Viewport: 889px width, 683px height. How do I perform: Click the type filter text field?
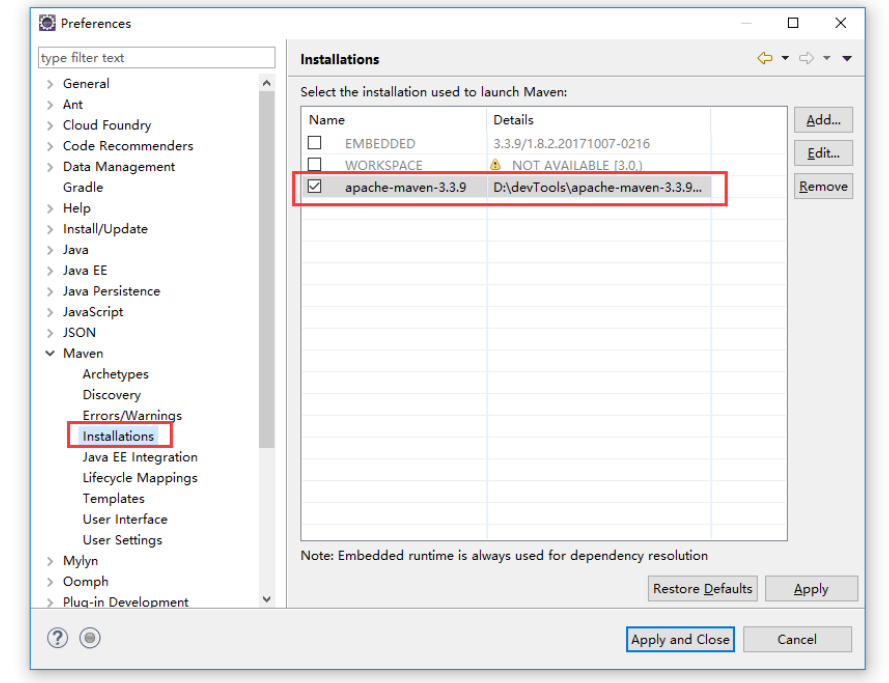click(x=156, y=58)
